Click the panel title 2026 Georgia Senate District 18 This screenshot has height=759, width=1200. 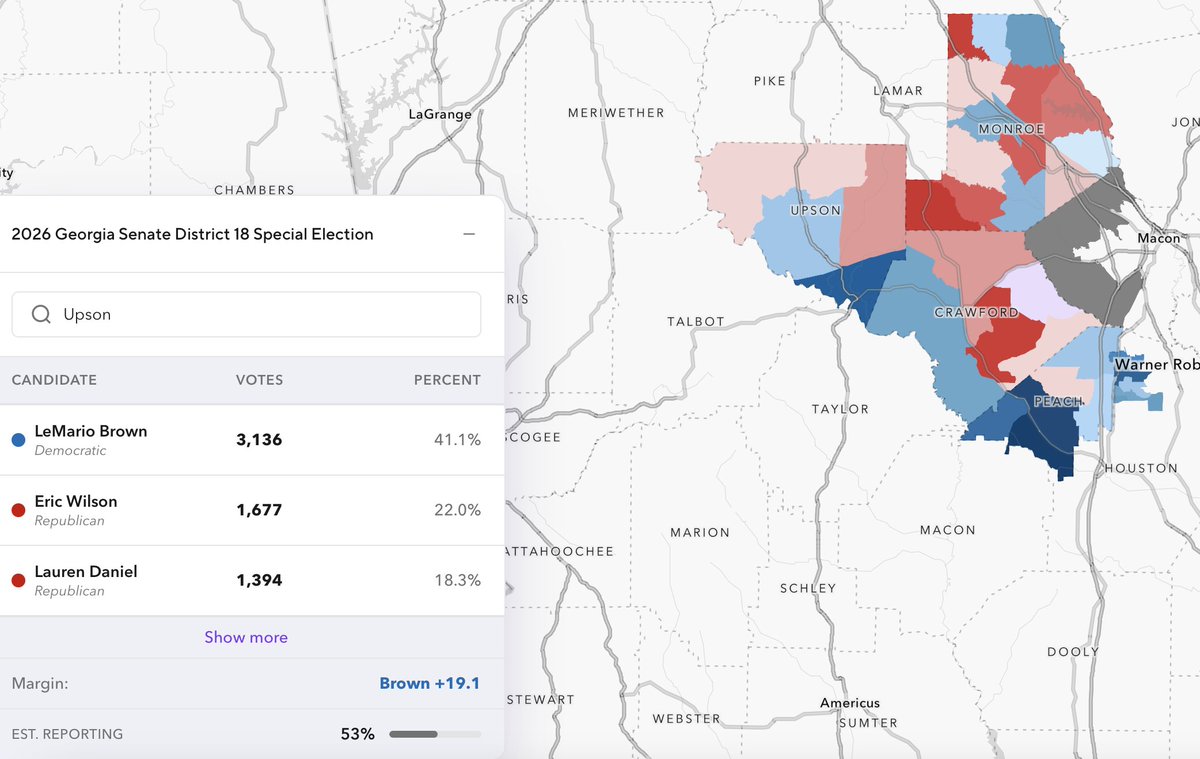[x=192, y=234]
